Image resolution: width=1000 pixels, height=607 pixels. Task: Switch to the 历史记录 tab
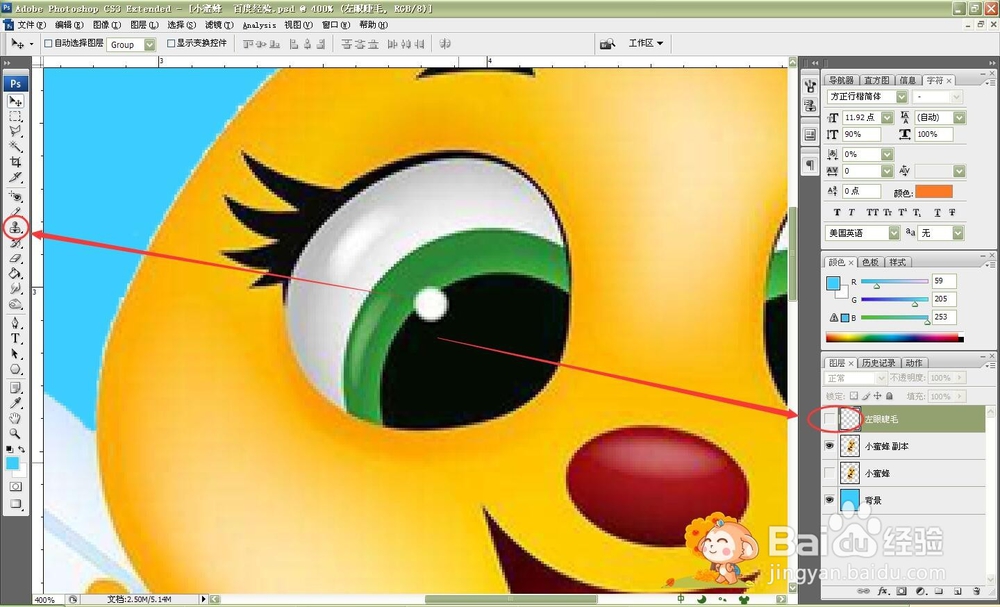tap(877, 362)
